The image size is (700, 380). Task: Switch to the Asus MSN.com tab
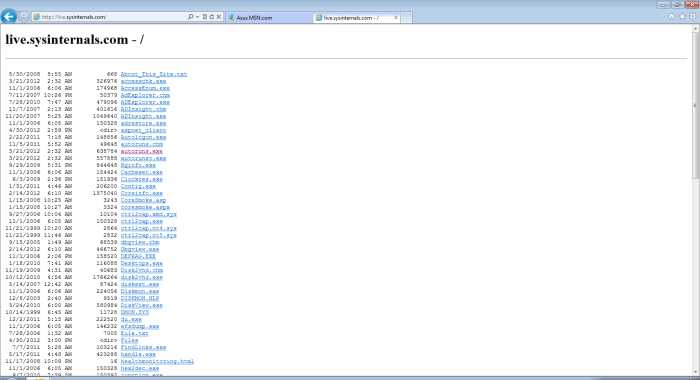click(x=269, y=18)
